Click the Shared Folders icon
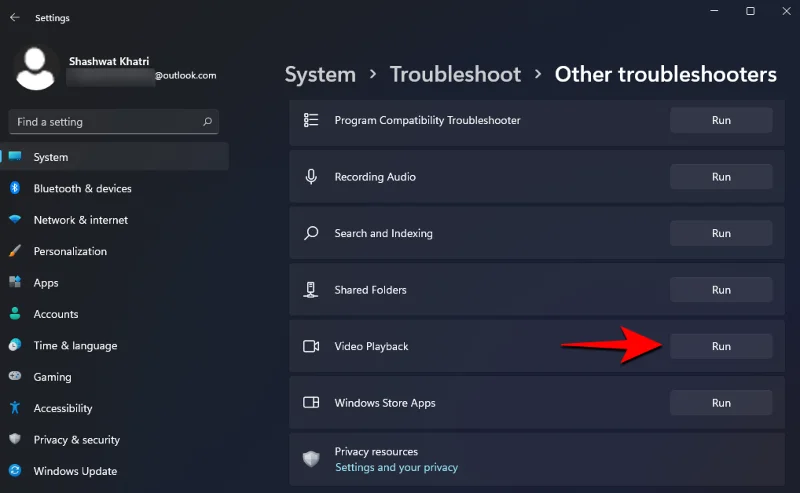The width and height of the screenshot is (800, 493). click(x=311, y=290)
